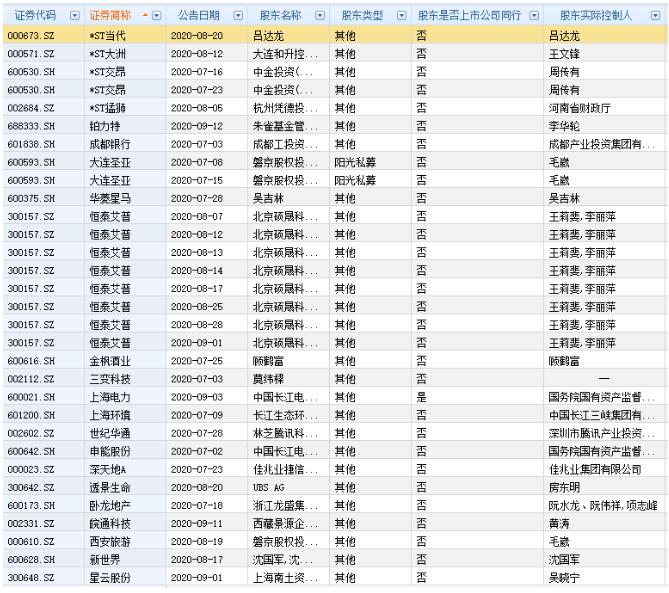The image size is (669, 593).
Task: Click the 铂力特 security name cell
Action: point(104,126)
